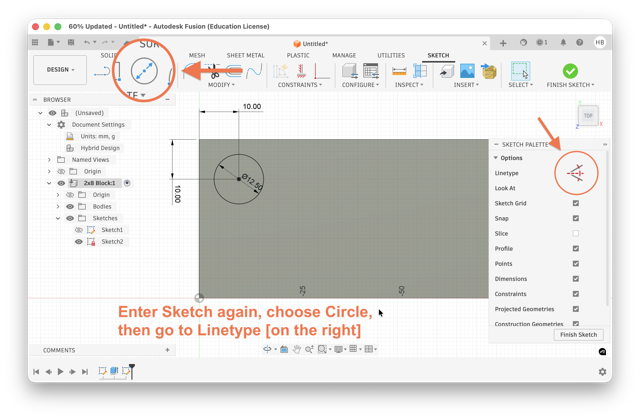Uncheck the Dimensions checkbox

coord(576,279)
